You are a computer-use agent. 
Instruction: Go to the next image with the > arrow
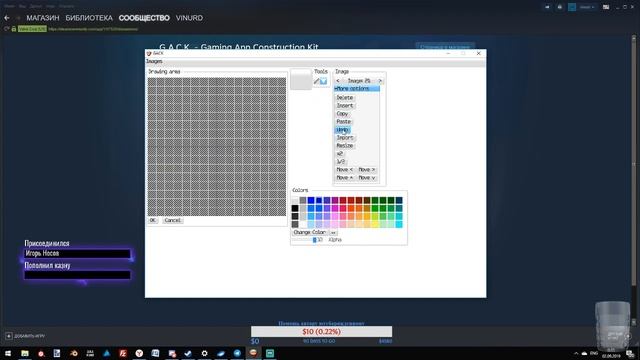pos(380,81)
